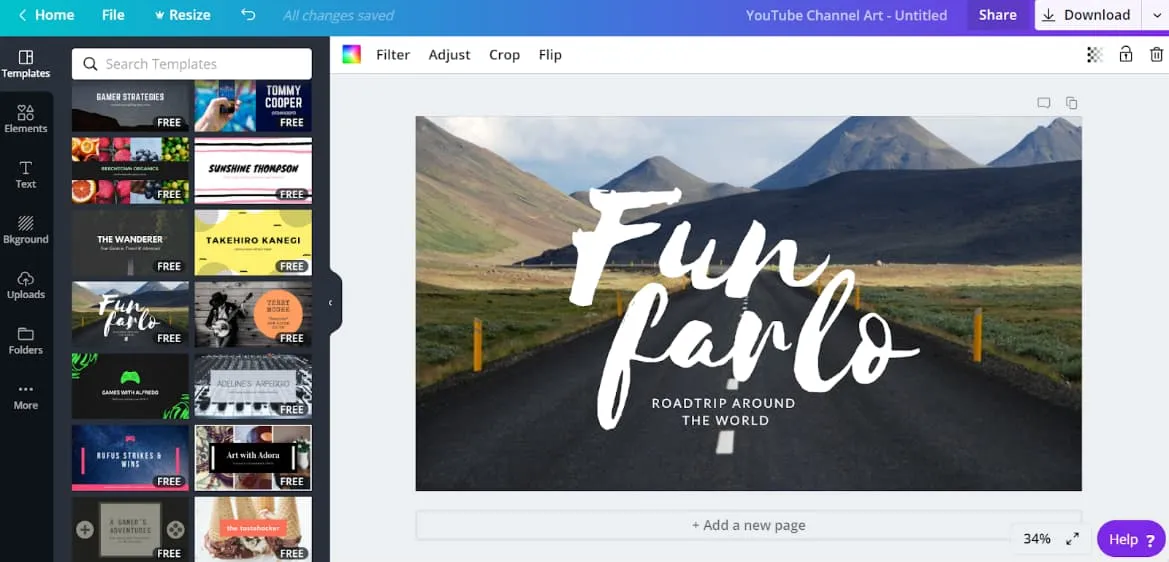Open the 34% zoom level menu
The height and width of the screenshot is (562, 1169).
pyautogui.click(x=1037, y=539)
